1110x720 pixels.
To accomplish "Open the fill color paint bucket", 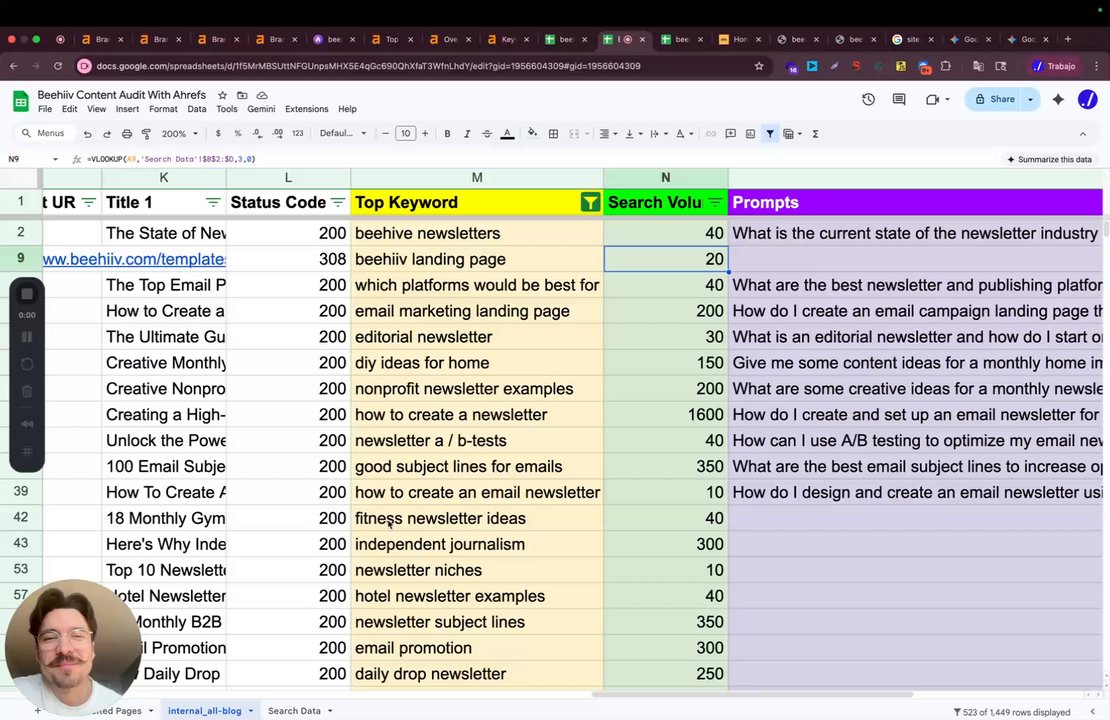I will tap(532, 133).
